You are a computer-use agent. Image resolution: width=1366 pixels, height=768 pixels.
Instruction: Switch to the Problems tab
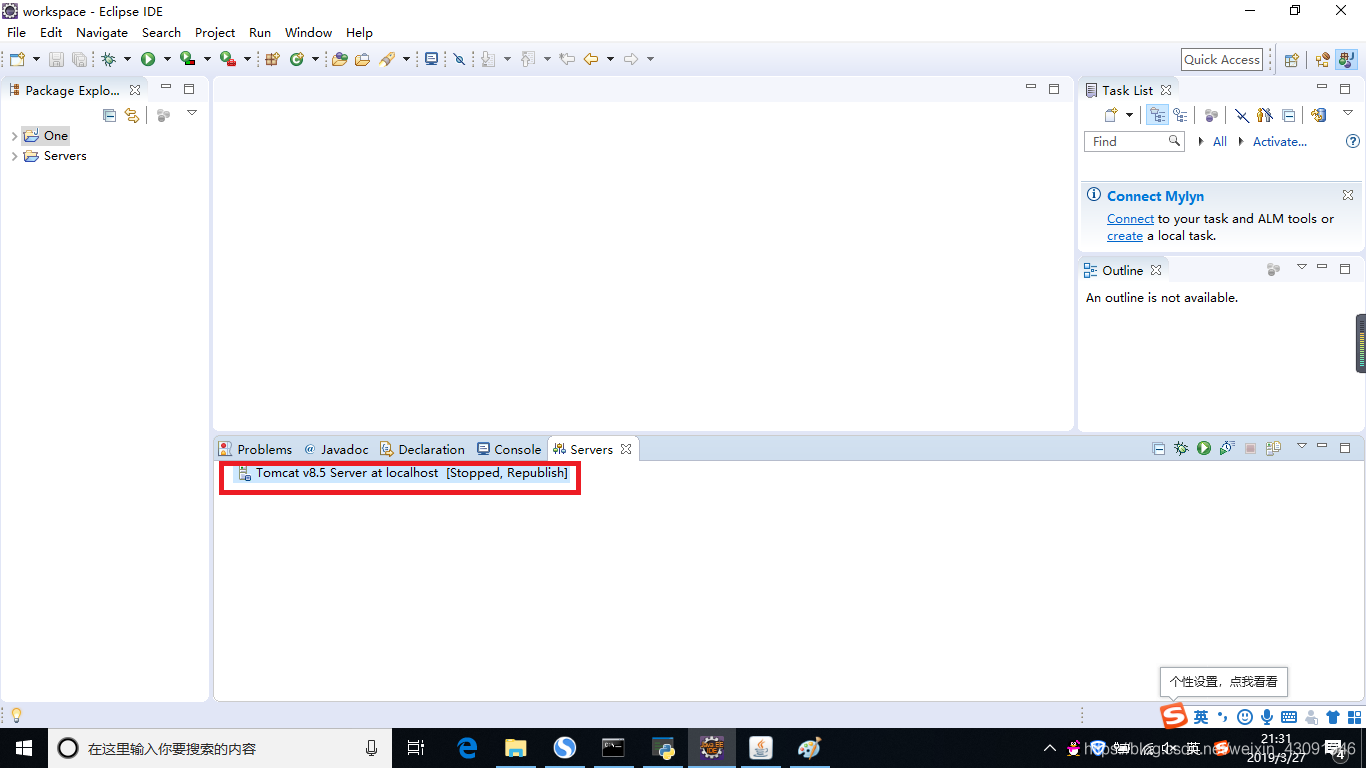(255, 449)
